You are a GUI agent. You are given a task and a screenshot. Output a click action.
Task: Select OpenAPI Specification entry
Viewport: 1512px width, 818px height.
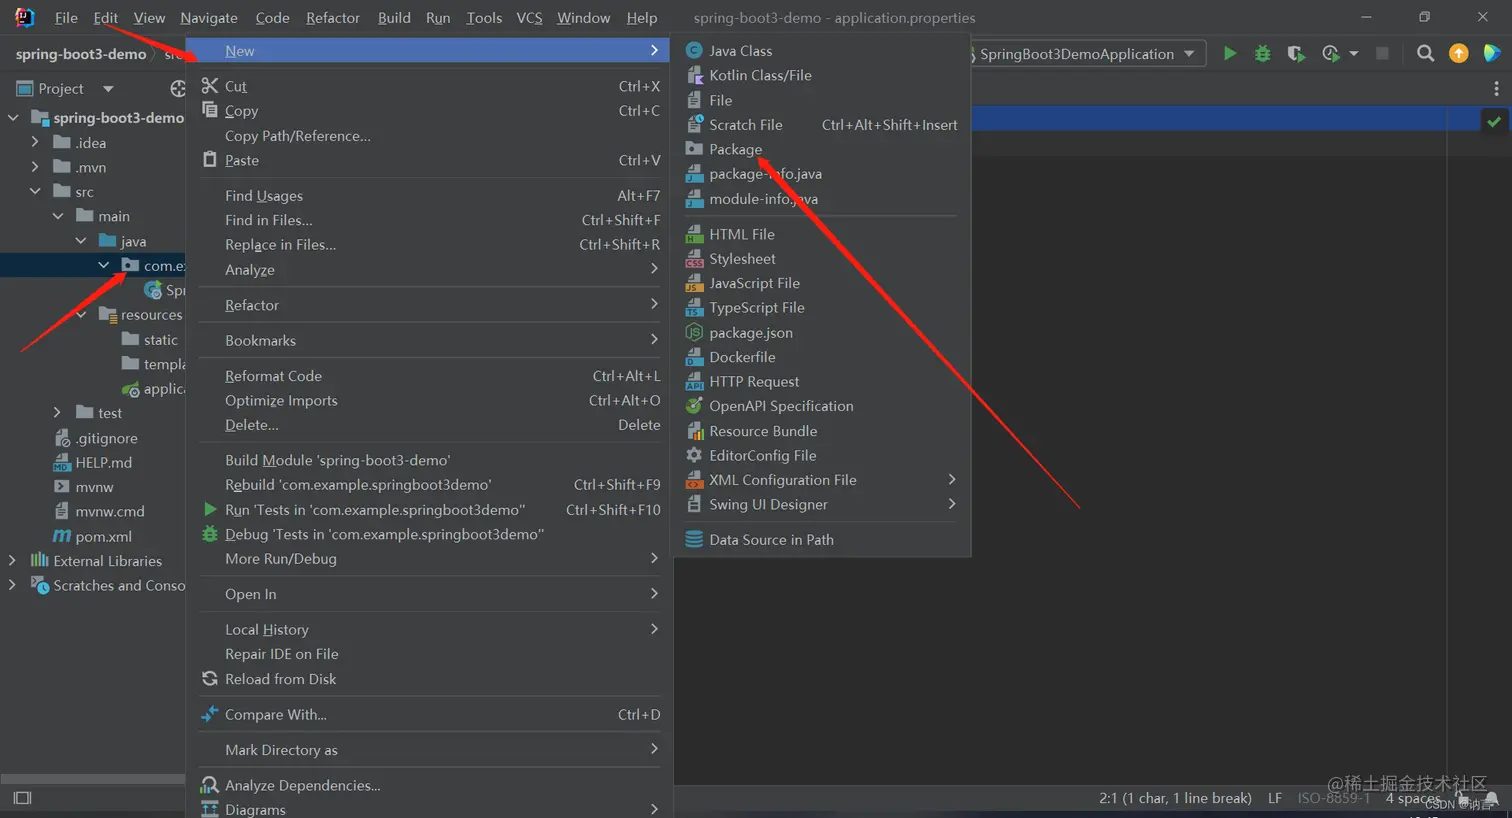[x=781, y=406]
